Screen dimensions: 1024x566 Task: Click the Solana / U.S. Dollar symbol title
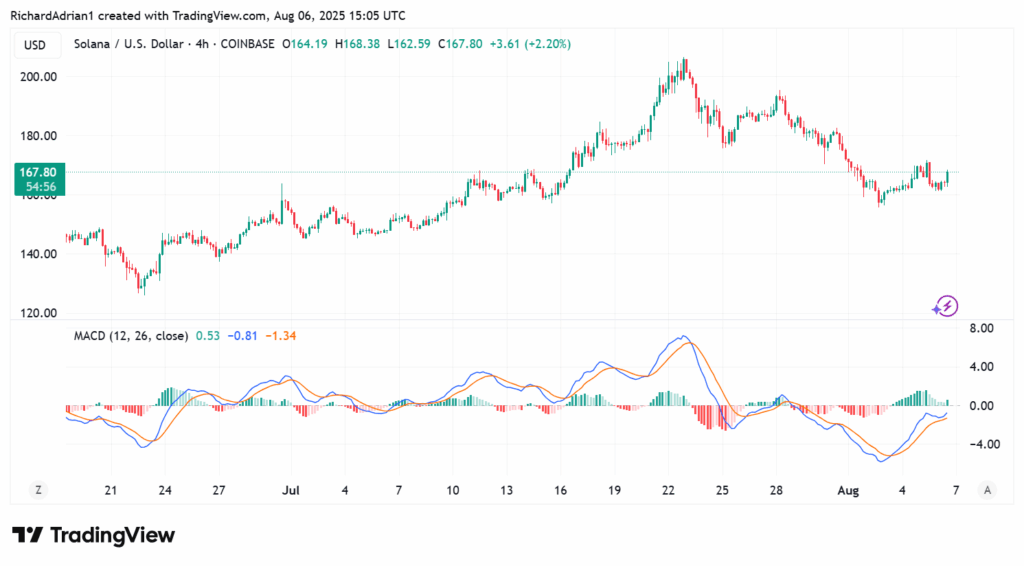click(x=129, y=44)
